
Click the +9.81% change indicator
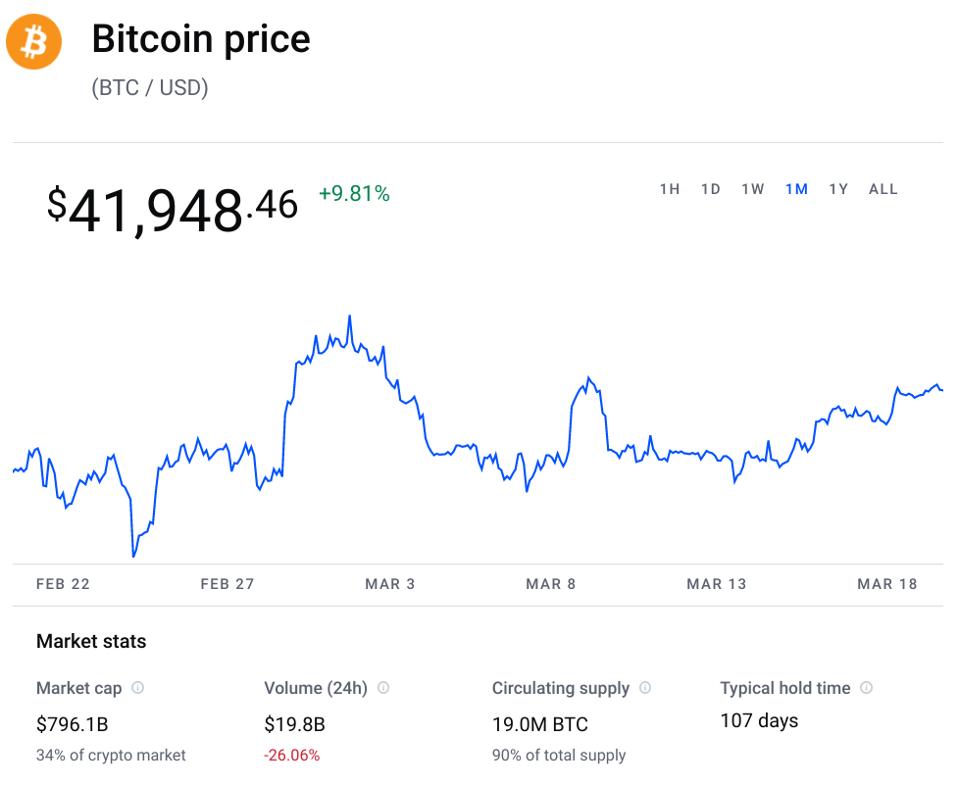[354, 194]
